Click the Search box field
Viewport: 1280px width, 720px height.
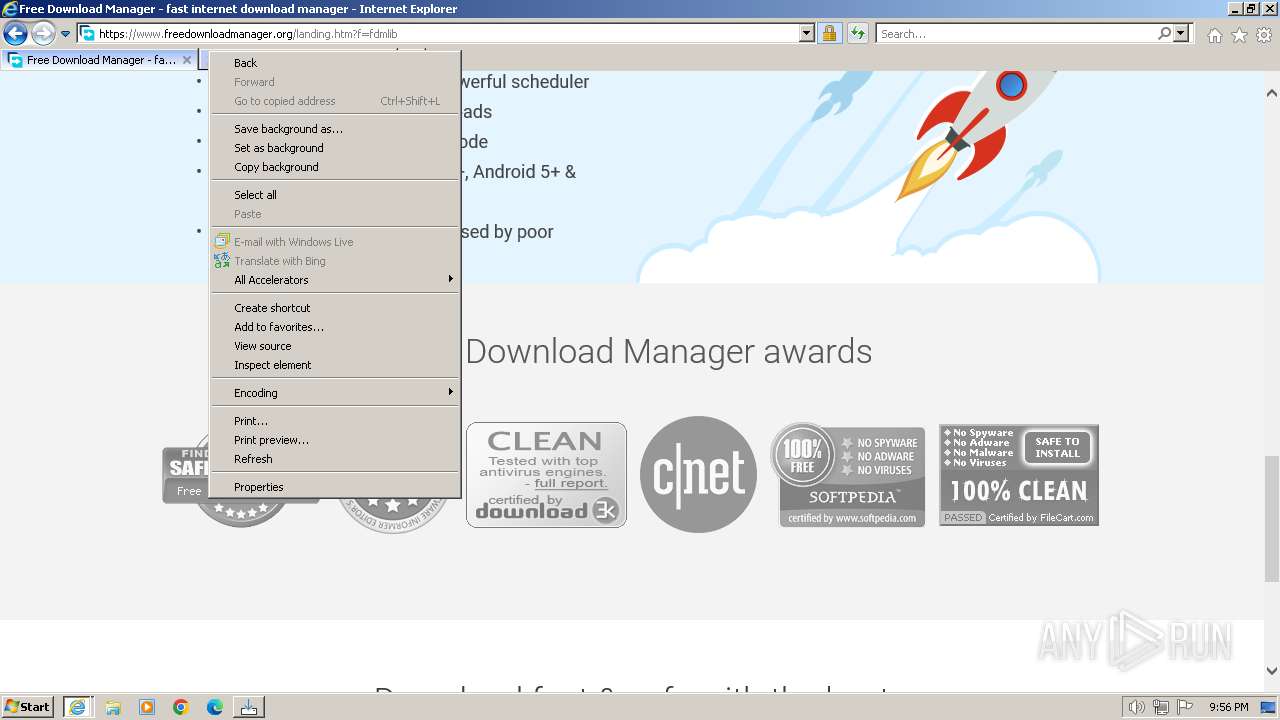pos(1015,34)
